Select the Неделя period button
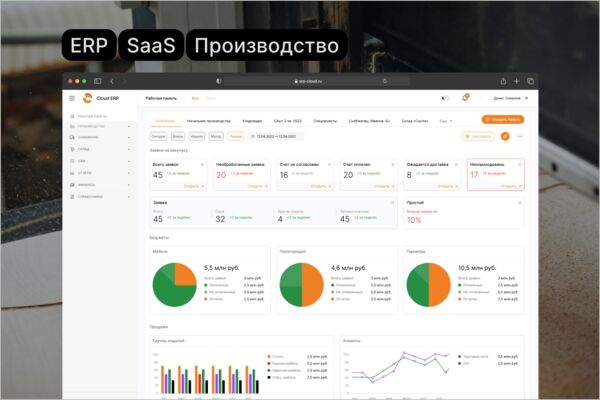The height and width of the screenshot is (400, 600). [197, 136]
